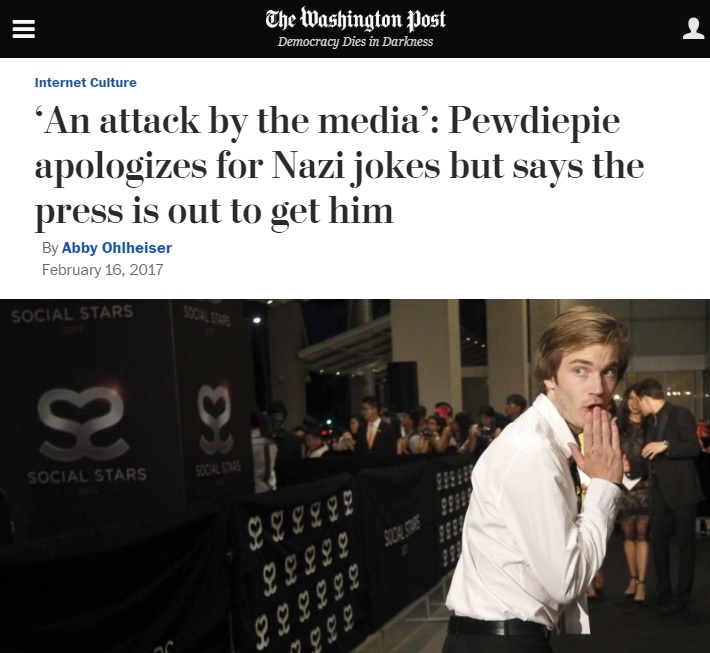Select the article headline text
710x653 pixels.
pyautogui.click(x=340, y=166)
